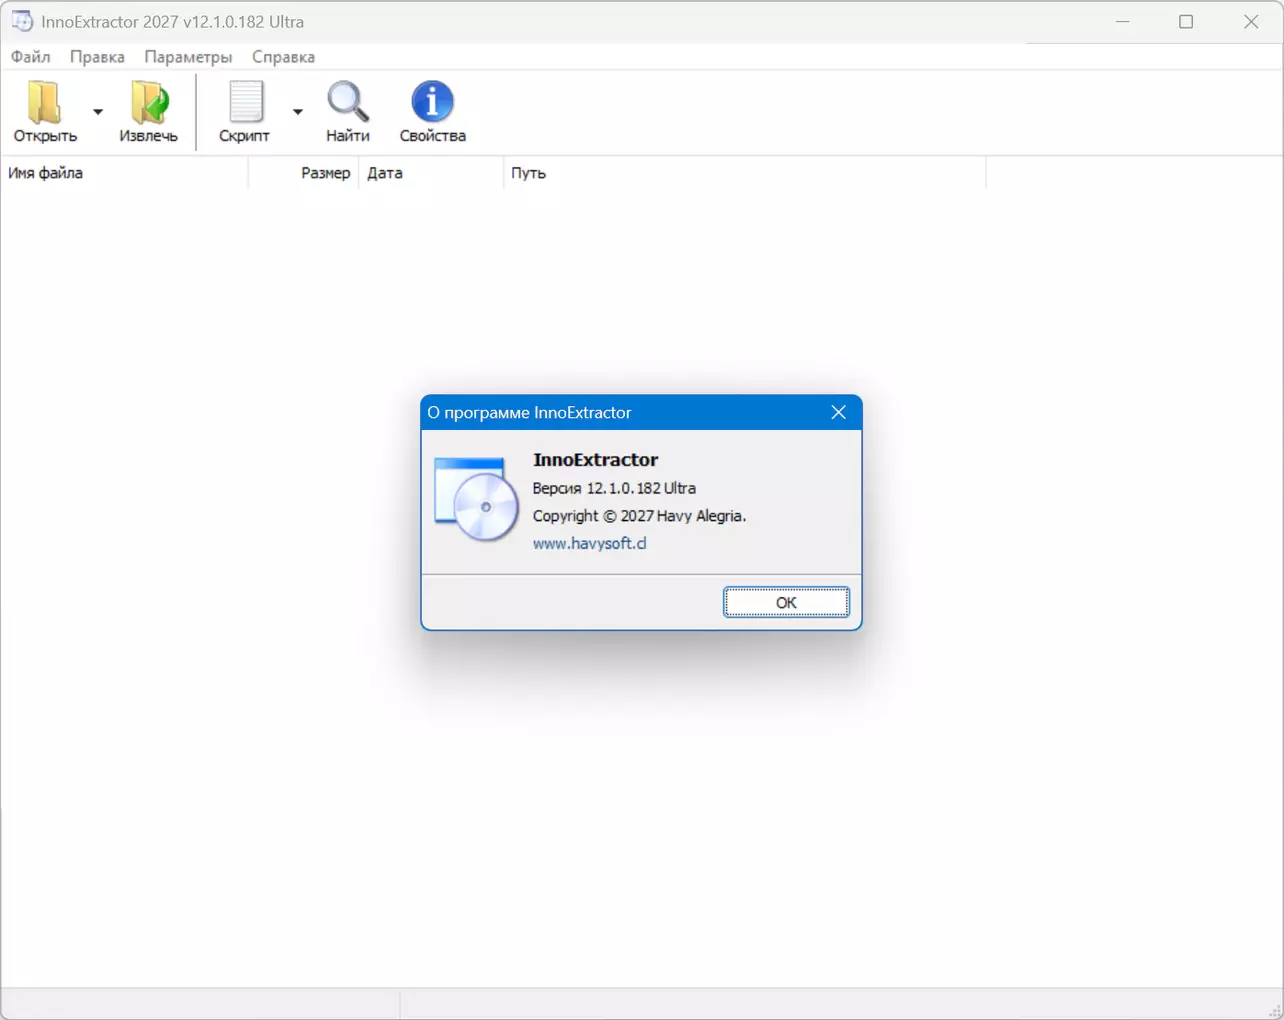The height and width of the screenshot is (1020, 1284).
Task: Click the Свойства info icon
Action: click(432, 102)
